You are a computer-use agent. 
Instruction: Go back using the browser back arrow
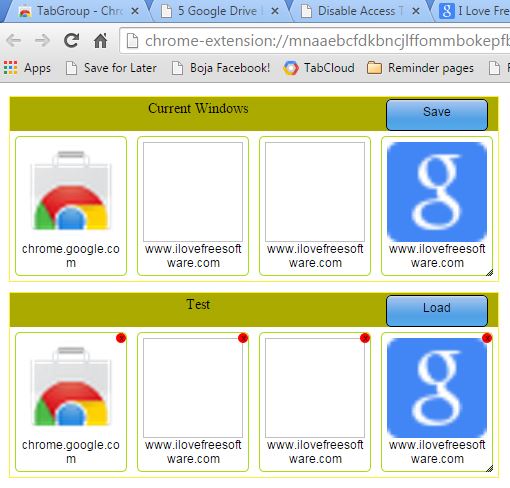(14, 41)
